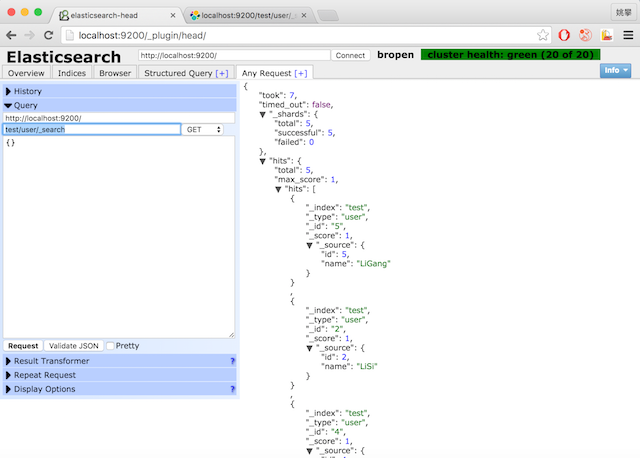Click the "LiSi" name value
This screenshot has width=640, height=458.
tap(367, 367)
